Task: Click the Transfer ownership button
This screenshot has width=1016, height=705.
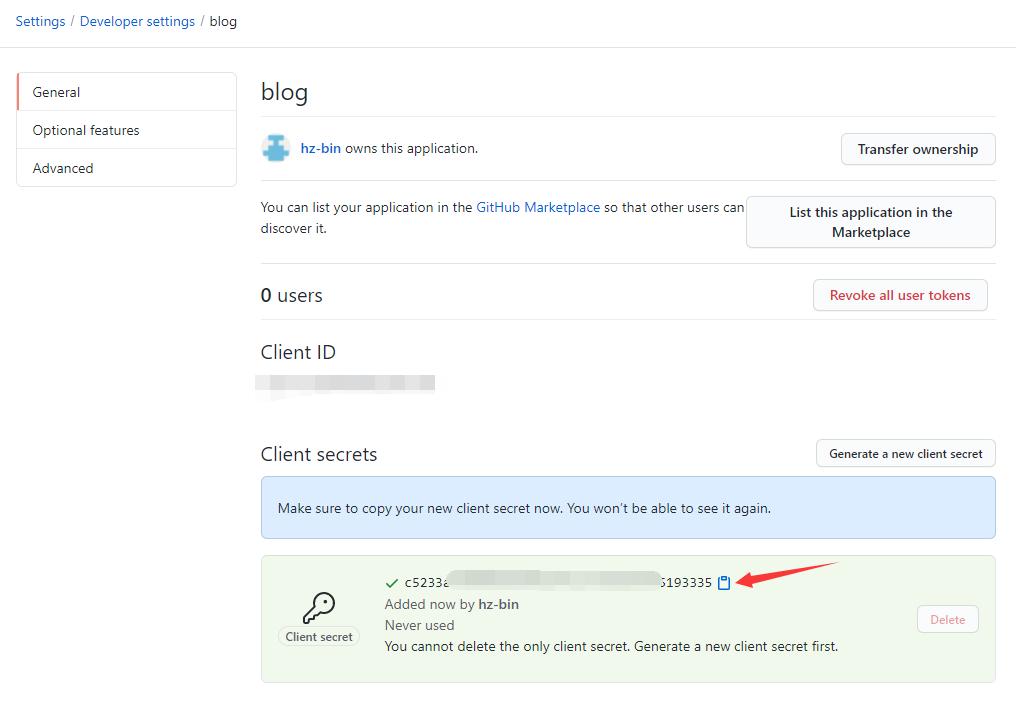Action: point(917,149)
